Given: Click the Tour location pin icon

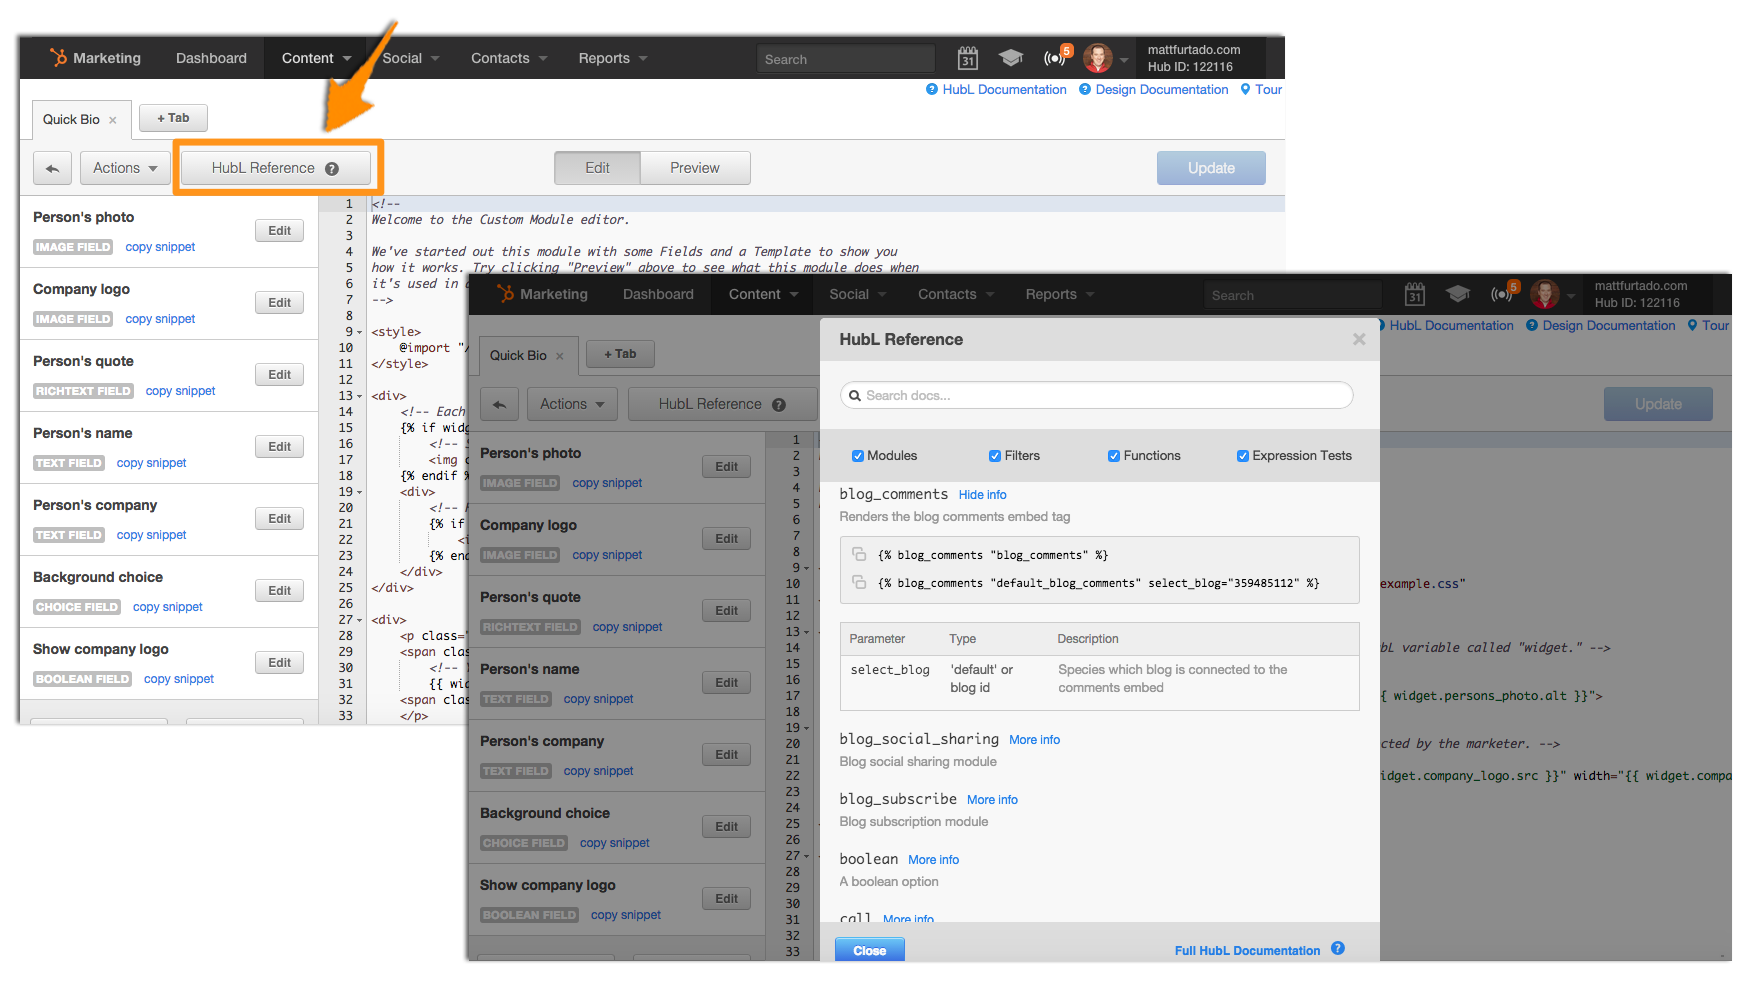Looking at the screenshot, I should click(1243, 90).
